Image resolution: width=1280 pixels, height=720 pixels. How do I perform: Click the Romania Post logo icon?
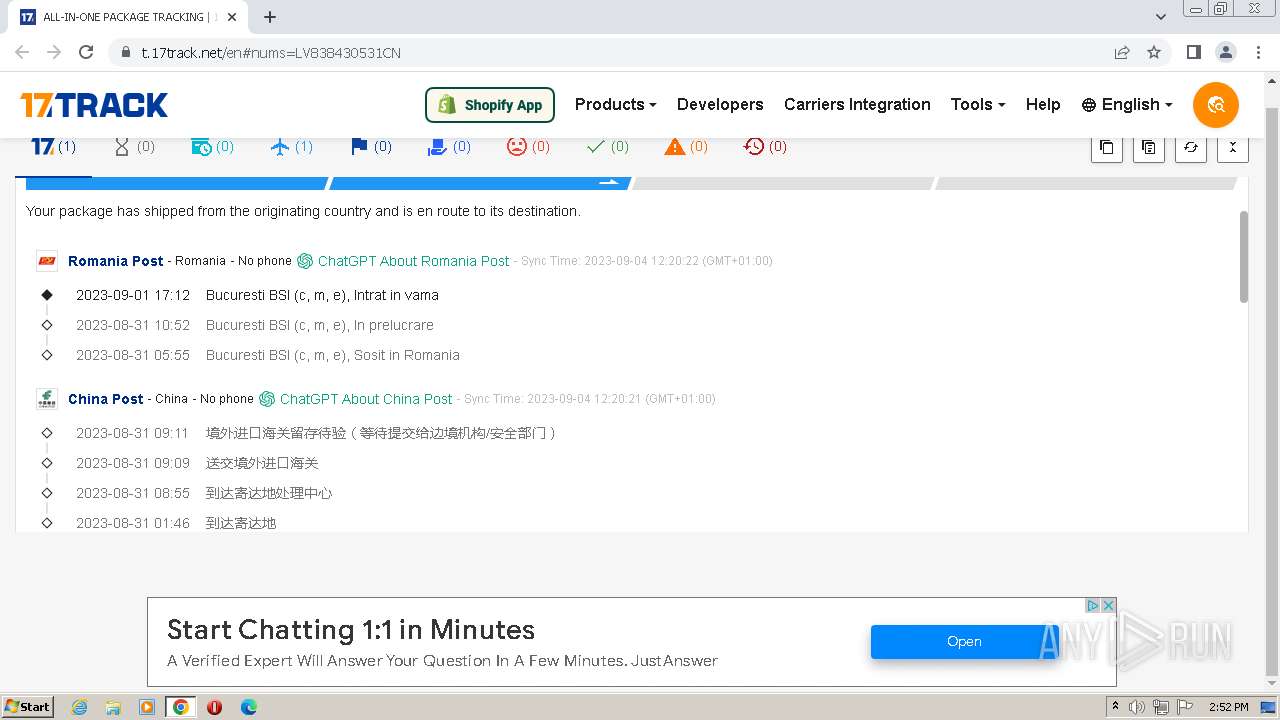coord(47,261)
